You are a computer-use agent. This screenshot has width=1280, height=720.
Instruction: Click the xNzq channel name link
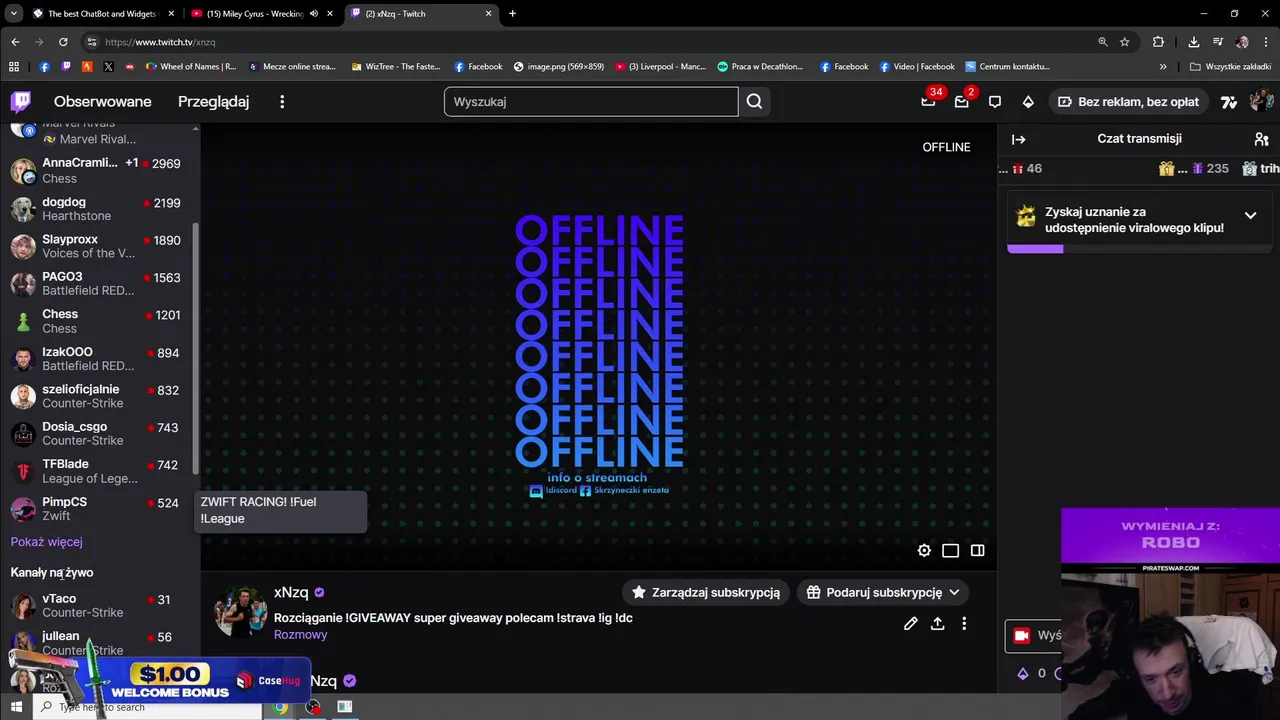[291, 592]
